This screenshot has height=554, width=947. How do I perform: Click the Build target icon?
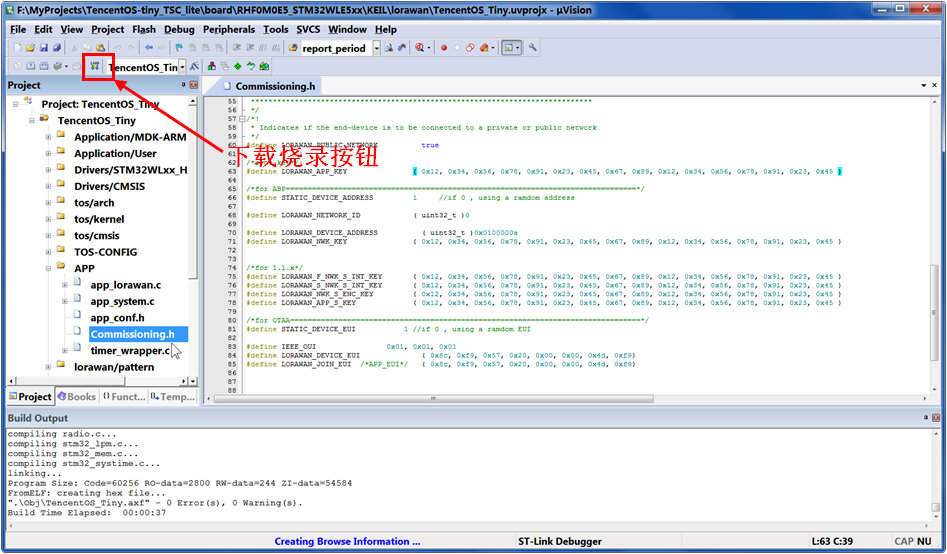click(31, 66)
